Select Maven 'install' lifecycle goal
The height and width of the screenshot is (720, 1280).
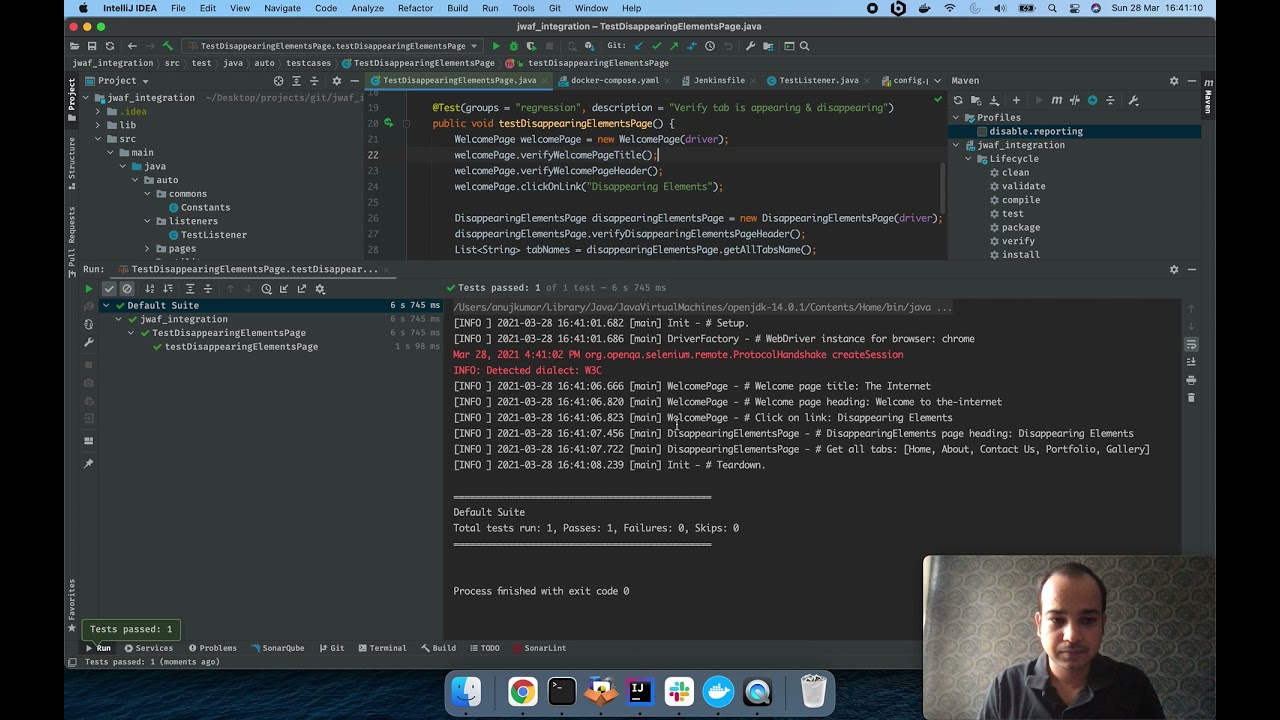[1021, 255]
